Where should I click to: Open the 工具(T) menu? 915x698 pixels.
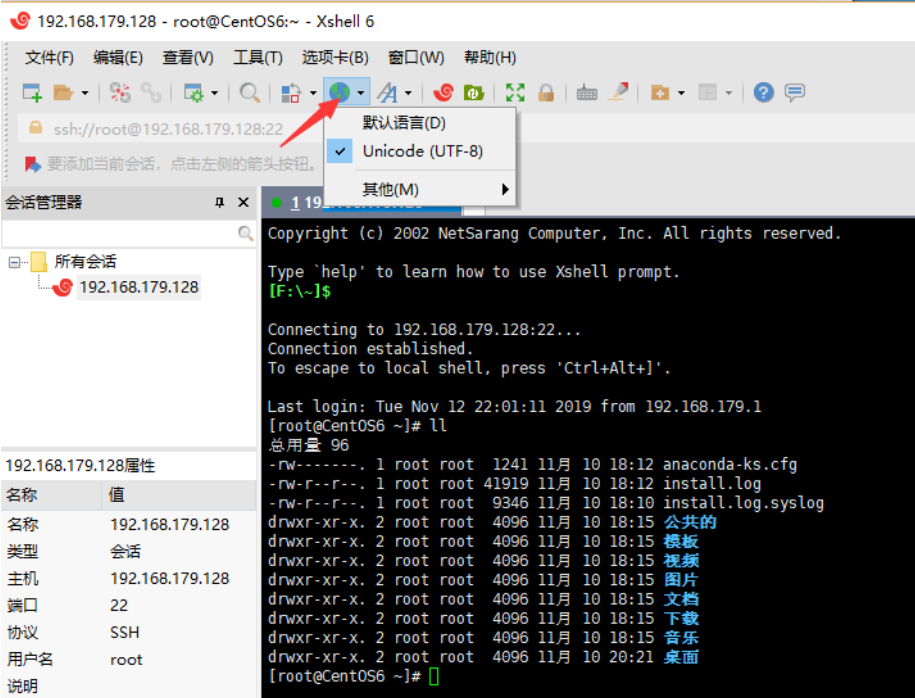(258, 57)
